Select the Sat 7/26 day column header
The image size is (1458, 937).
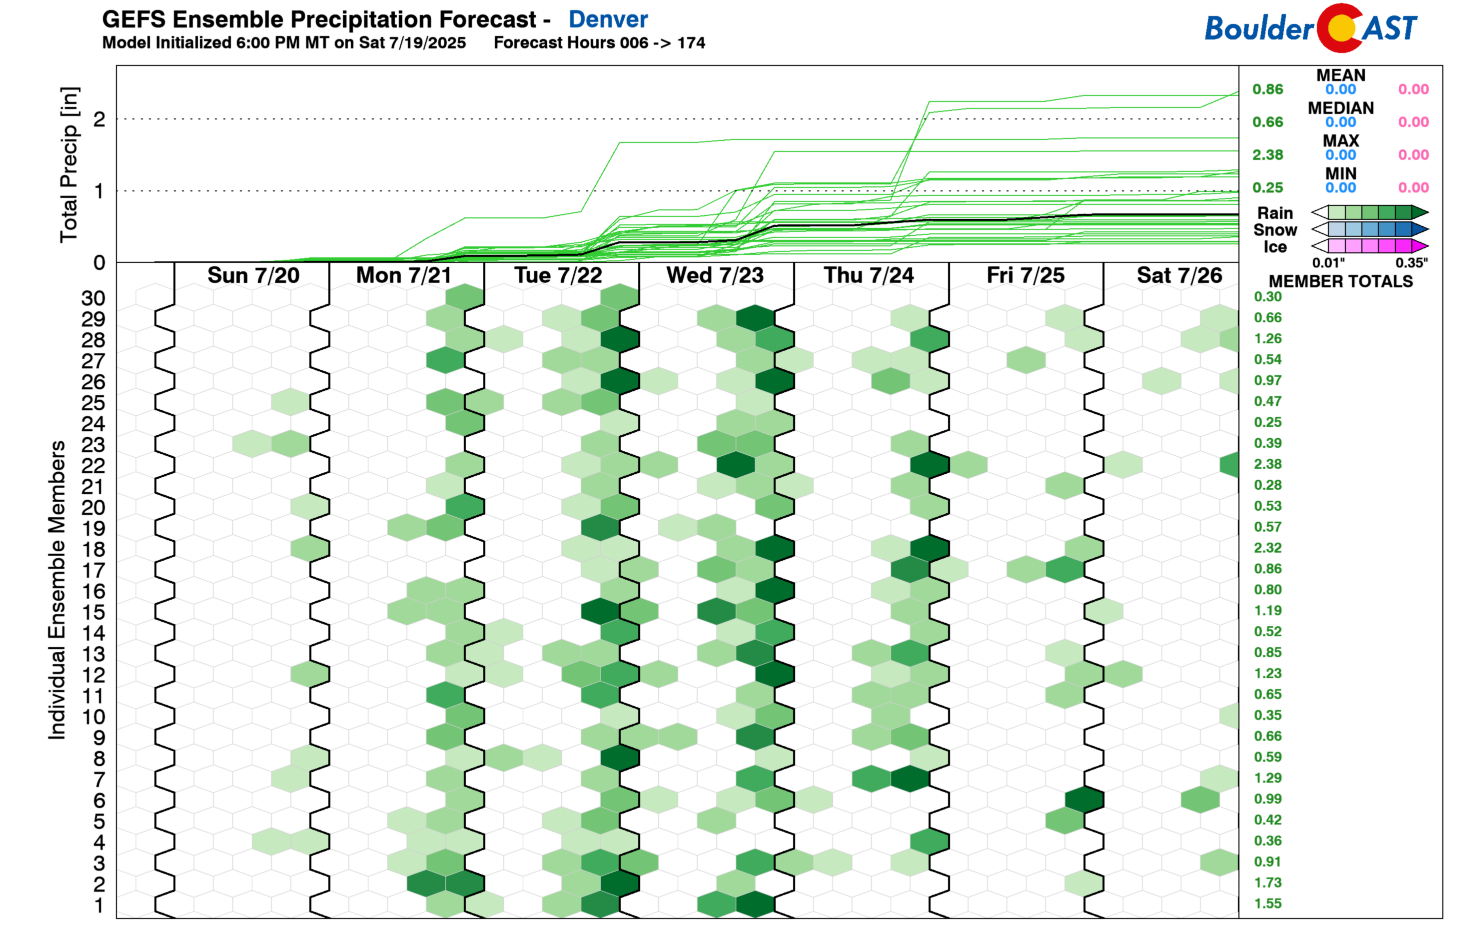1179,276
